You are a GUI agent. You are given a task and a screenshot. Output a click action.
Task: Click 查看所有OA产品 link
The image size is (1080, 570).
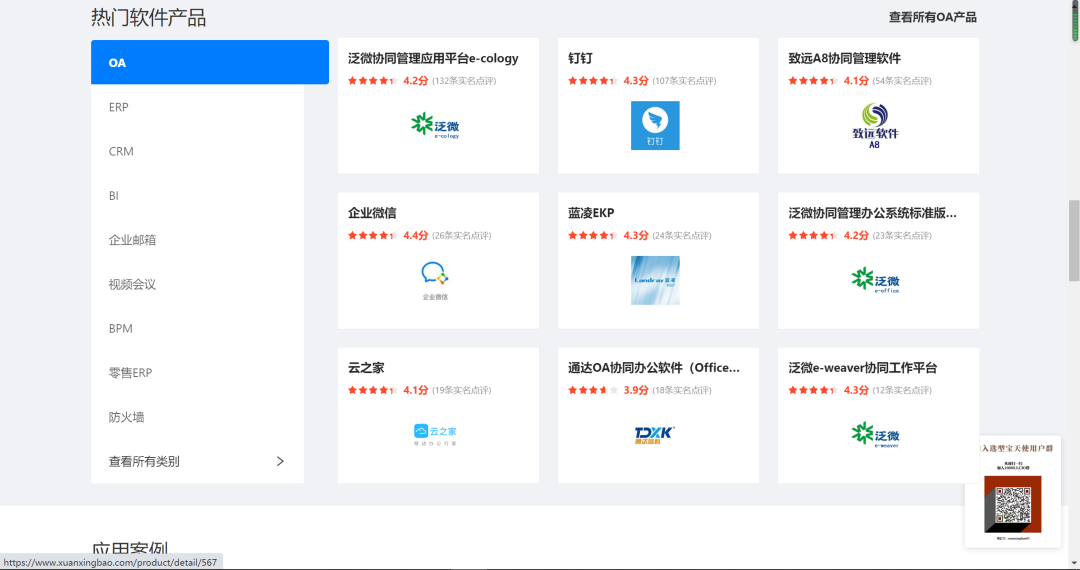933,17
